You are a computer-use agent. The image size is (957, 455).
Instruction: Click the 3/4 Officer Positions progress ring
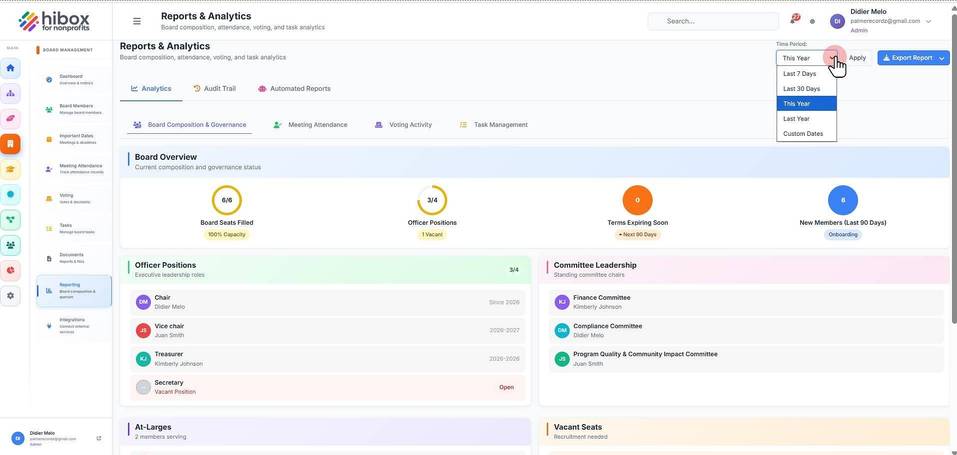[432, 200]
